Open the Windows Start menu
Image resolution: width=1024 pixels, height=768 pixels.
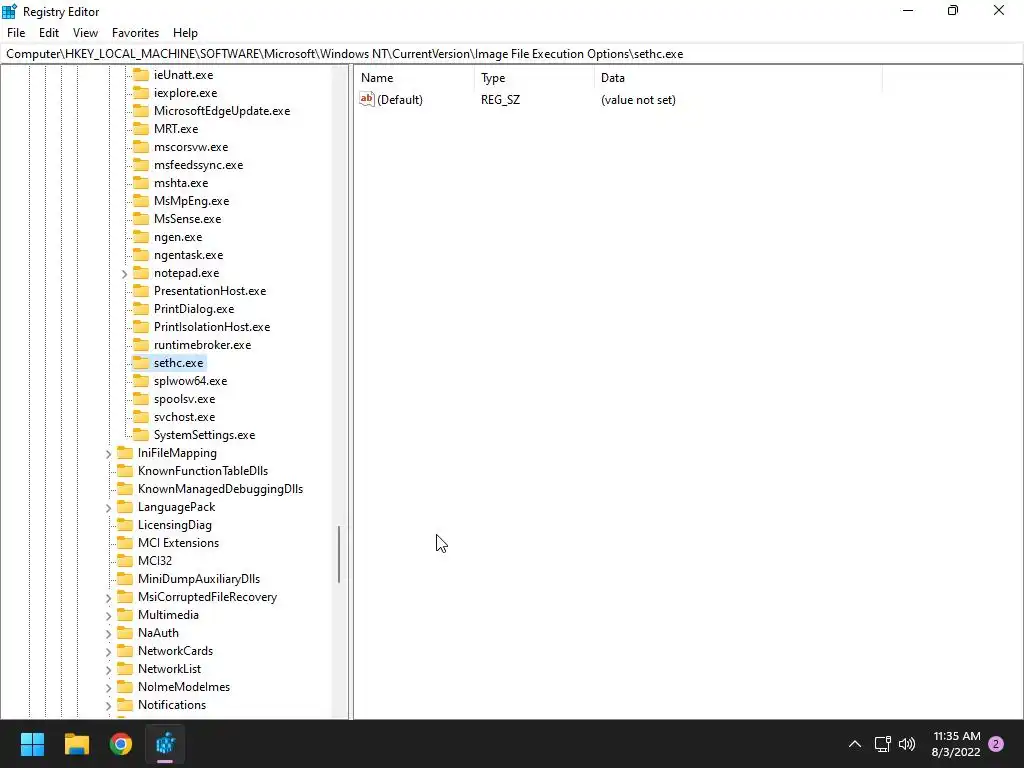32,744
